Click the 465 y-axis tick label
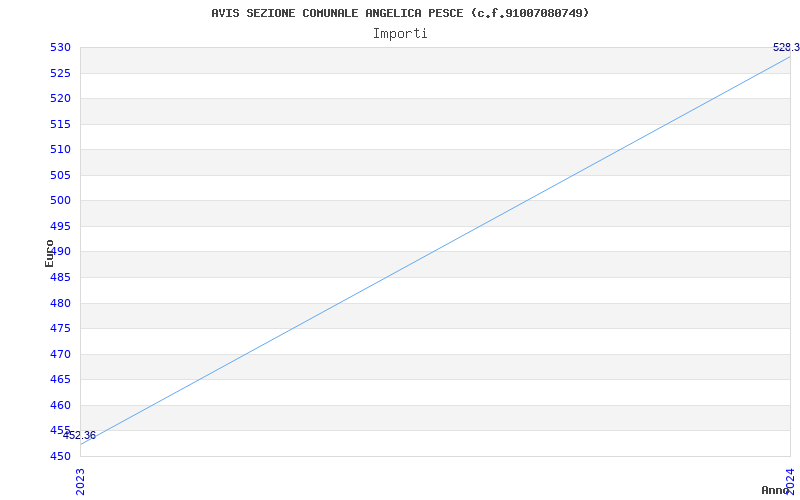 pyautogui.click(x=60, y=380)
